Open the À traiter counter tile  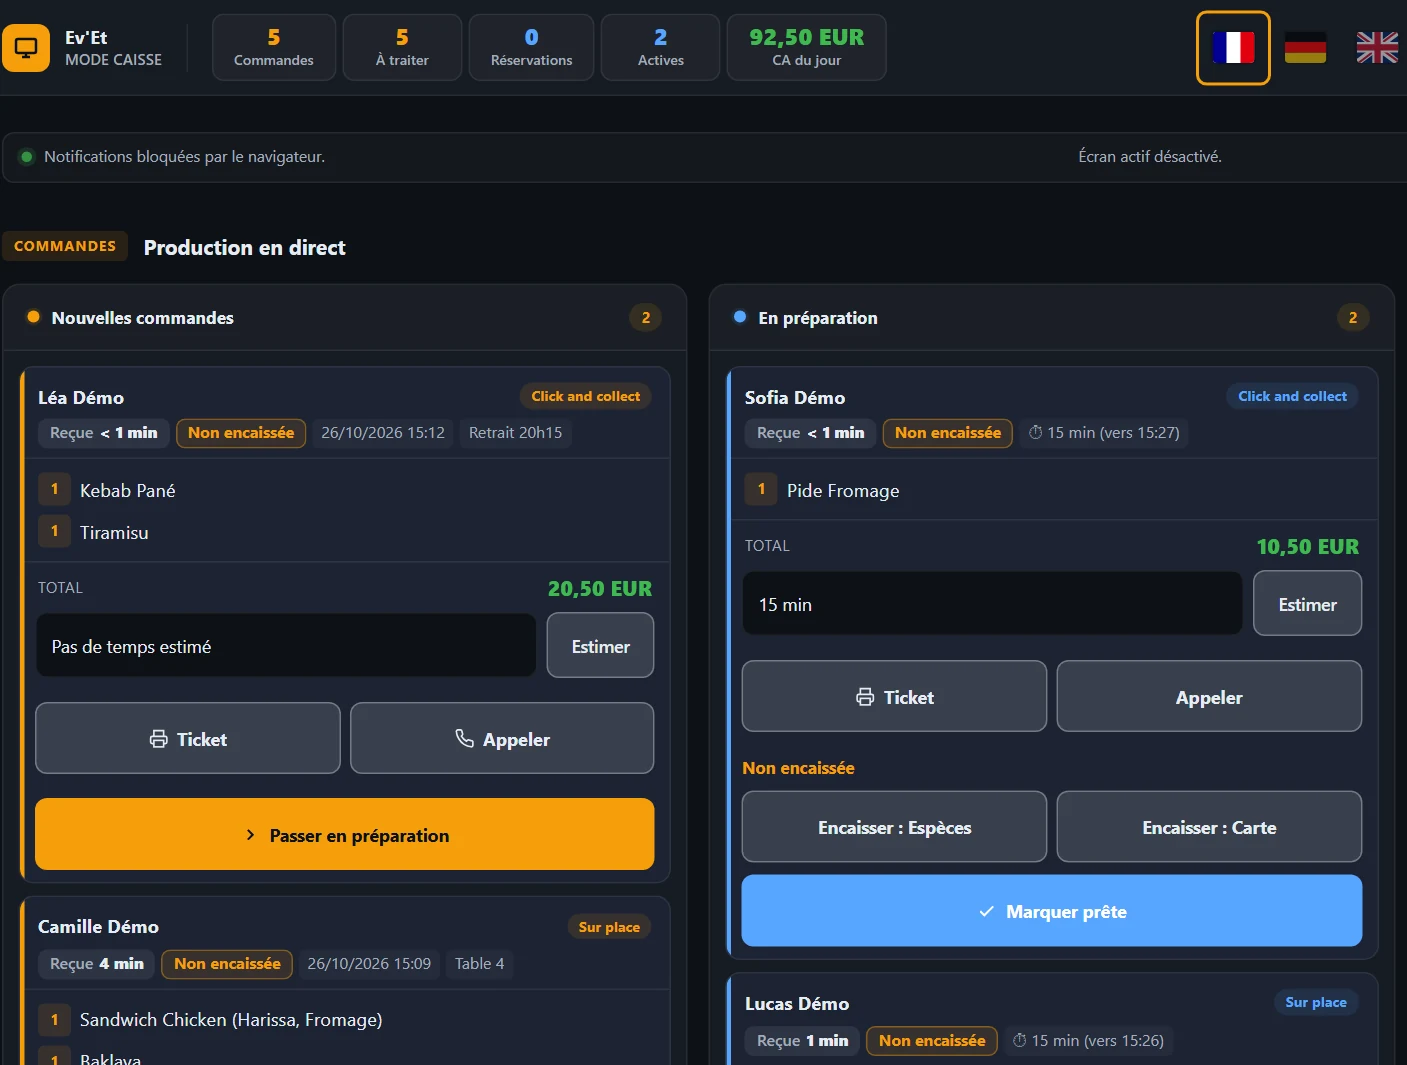click(x=402, y=47)
